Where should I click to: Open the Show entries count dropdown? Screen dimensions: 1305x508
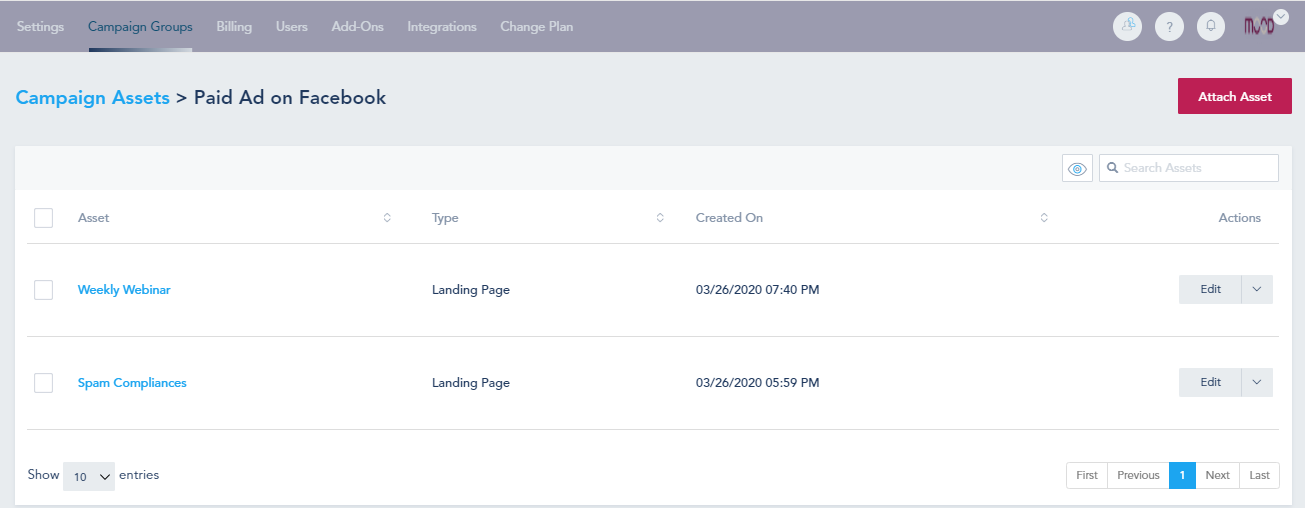point(89,476)
